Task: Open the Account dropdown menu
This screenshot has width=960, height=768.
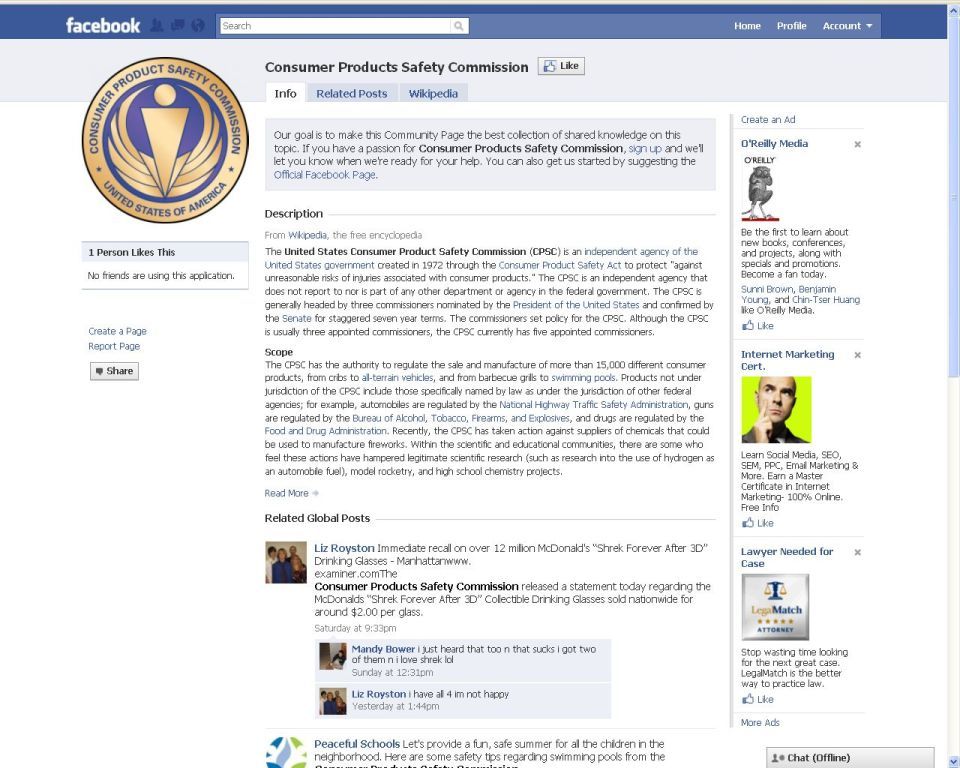Action: point(847,26)
